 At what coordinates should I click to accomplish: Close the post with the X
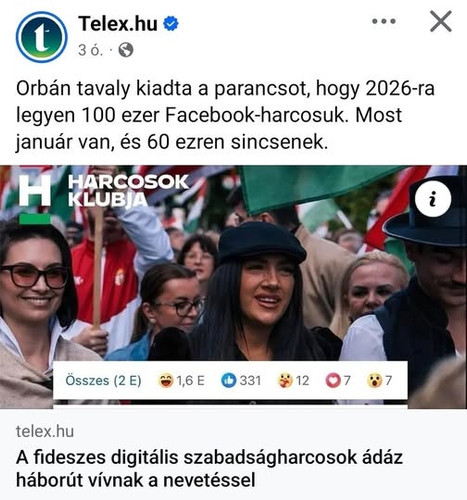(441, 21)
